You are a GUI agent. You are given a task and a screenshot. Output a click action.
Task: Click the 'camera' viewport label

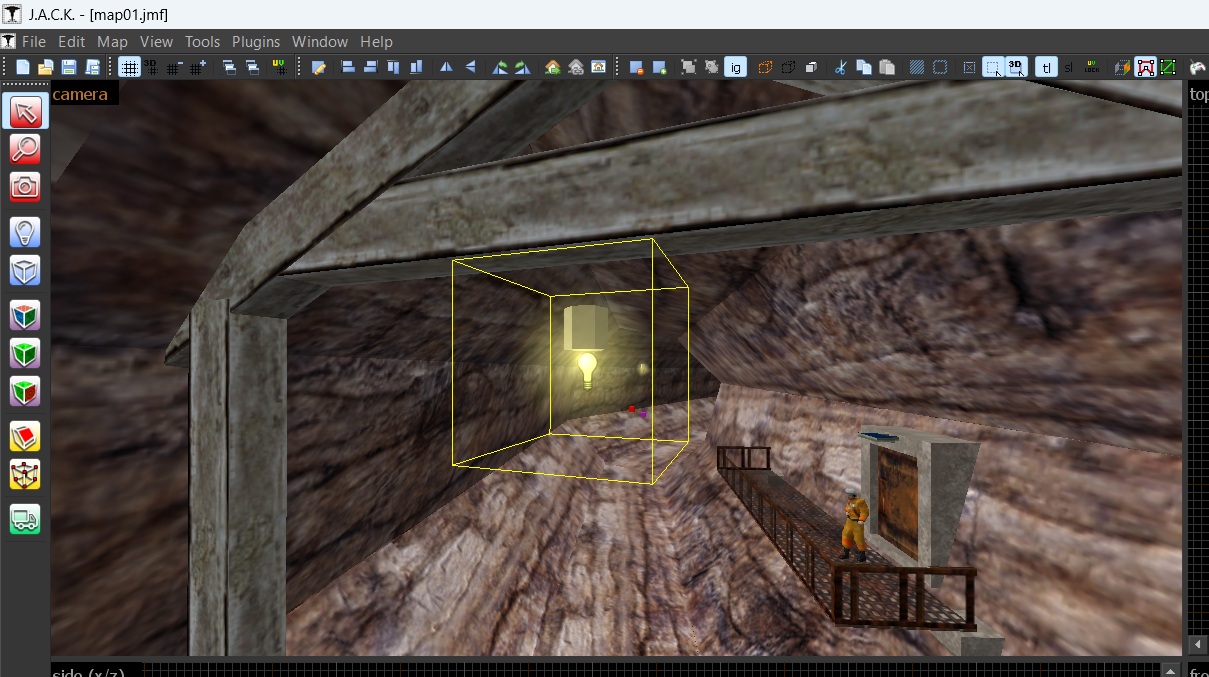(80, 94)
